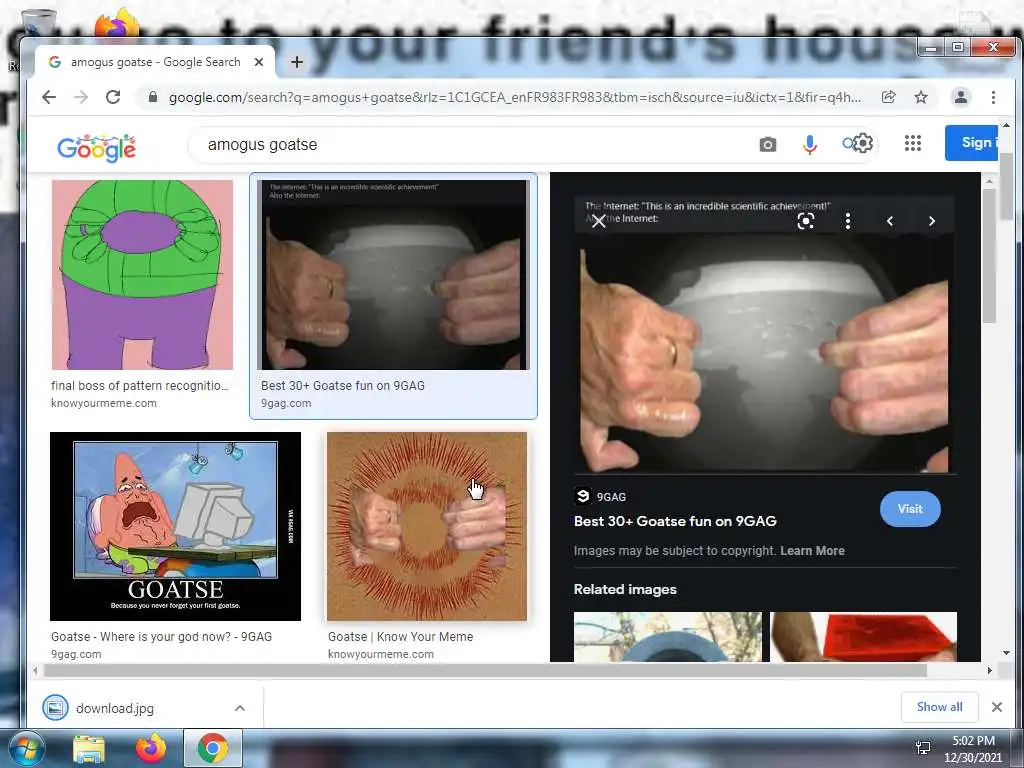Visit the 9GAG source page
The height and width of the screenshot is (768, 1024).
tap(910, 509)
